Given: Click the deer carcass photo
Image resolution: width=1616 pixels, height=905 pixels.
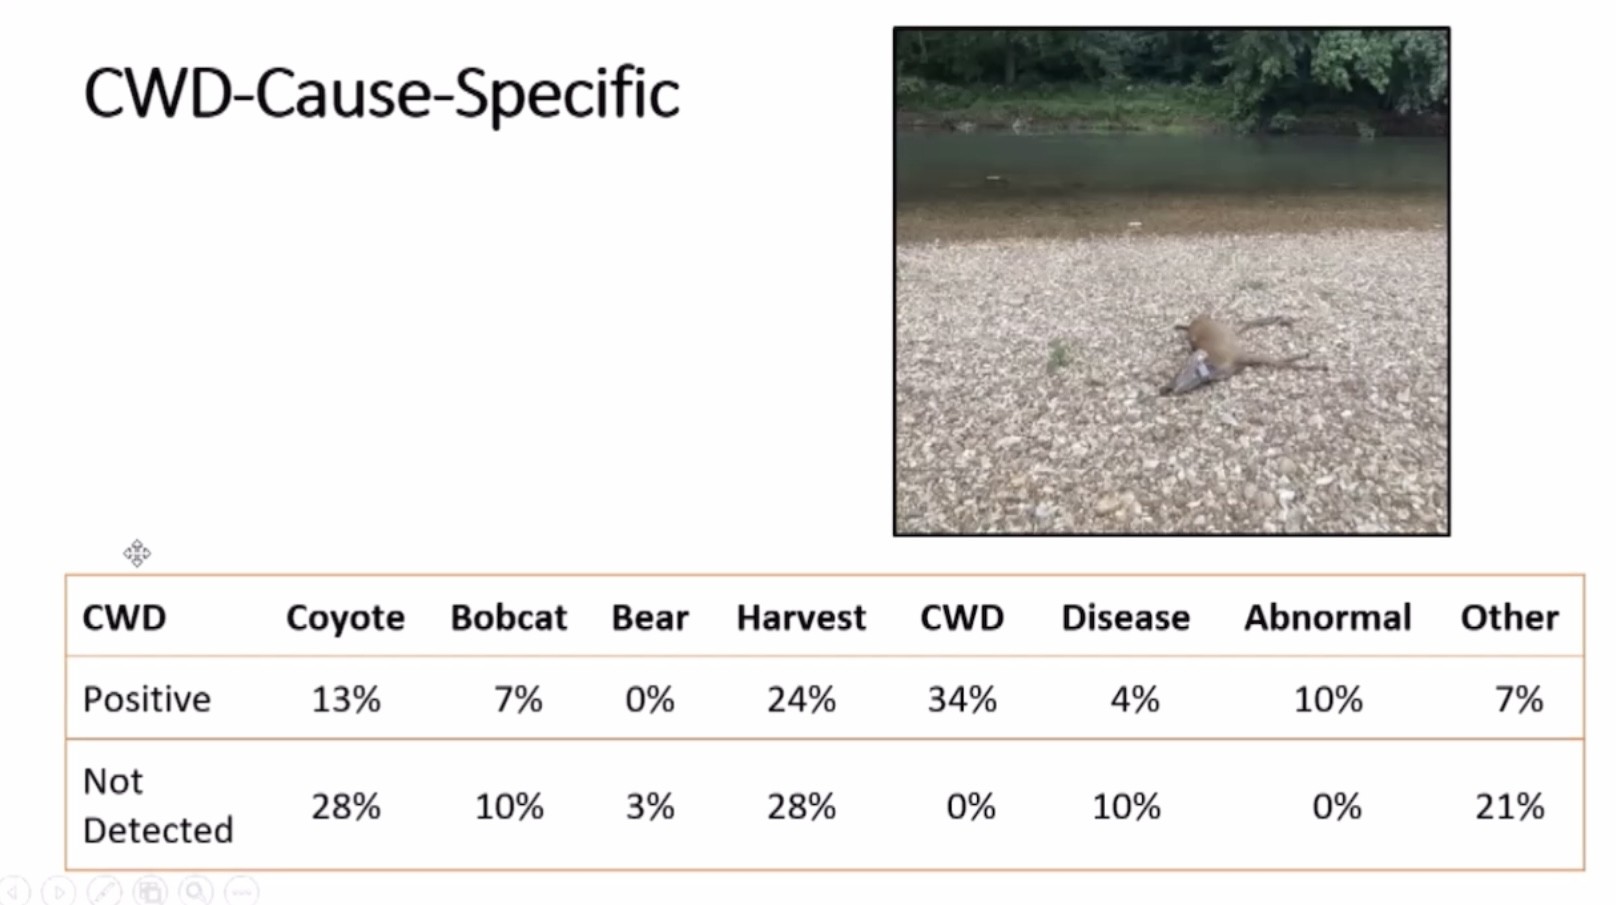Looking at the screenshot, I should click(1171, 281).
